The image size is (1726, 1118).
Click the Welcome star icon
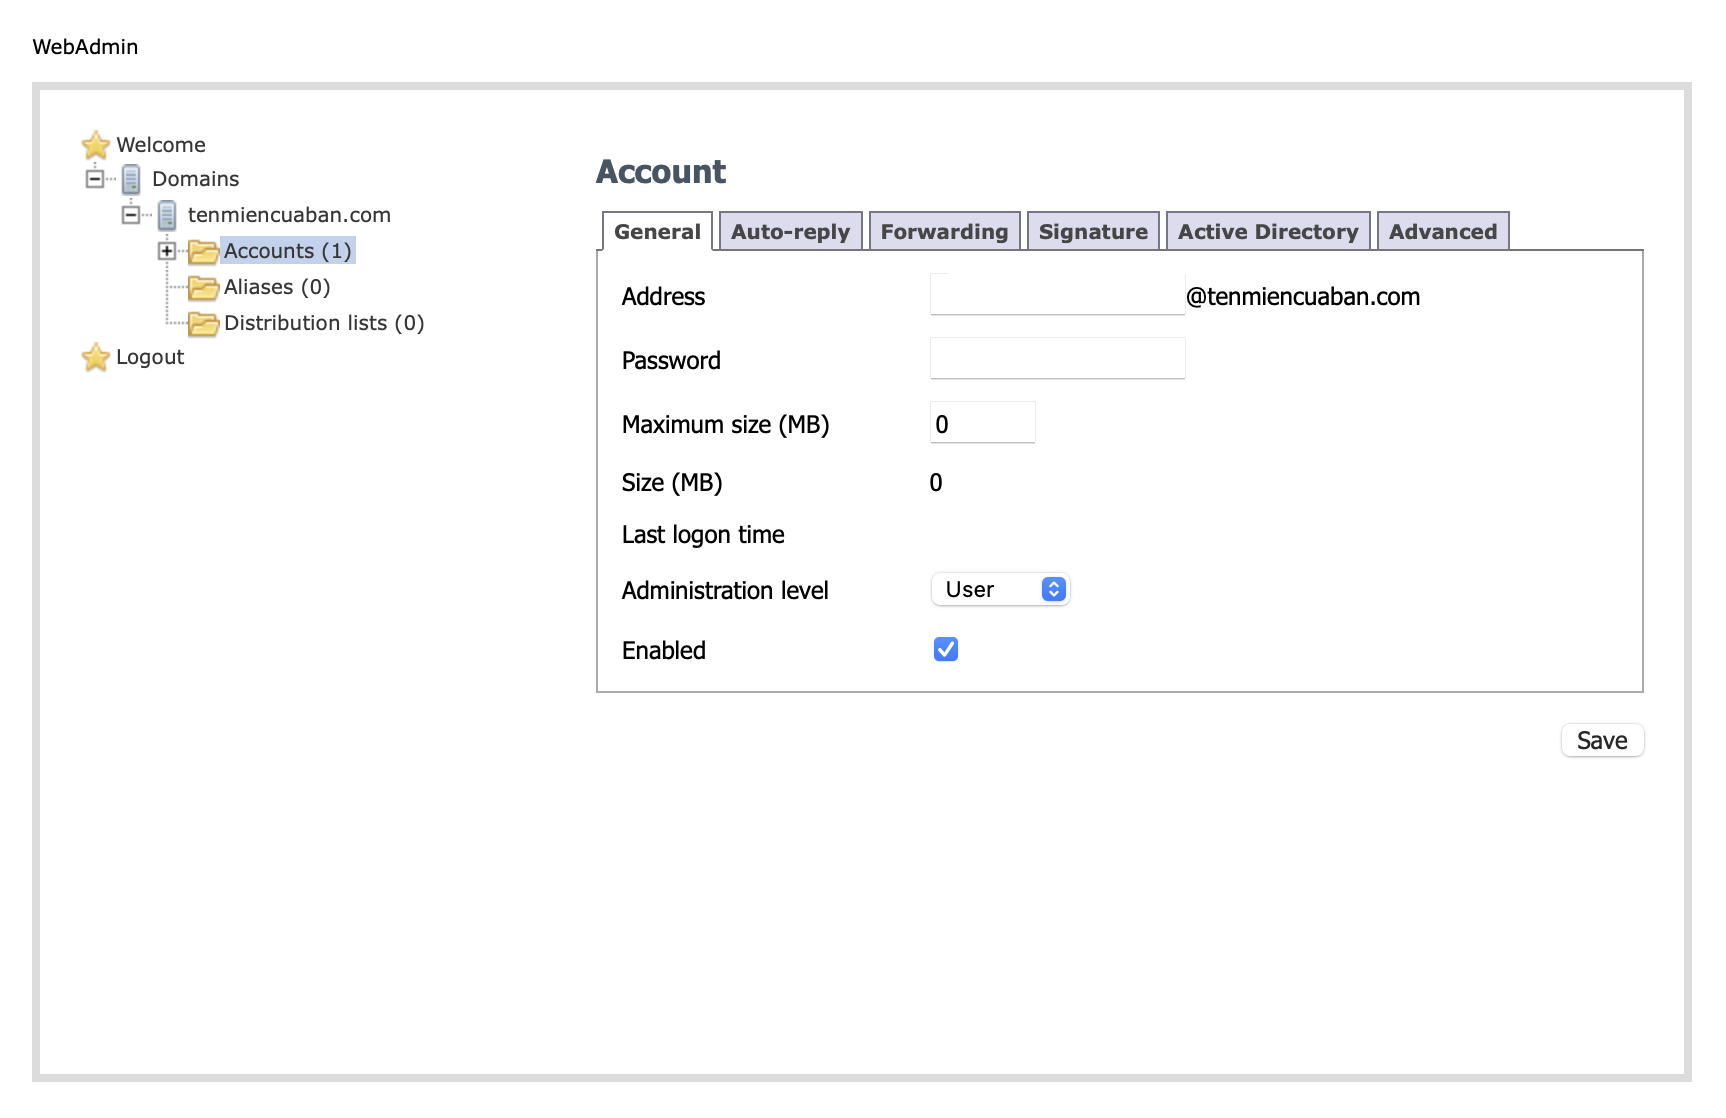(x=96, y=145)
